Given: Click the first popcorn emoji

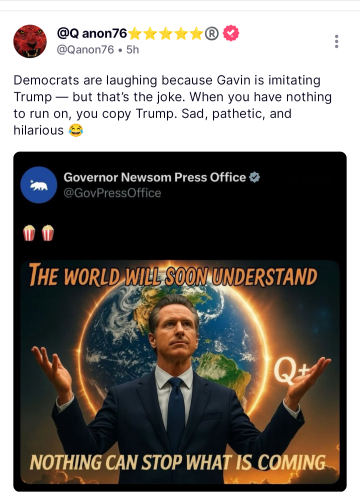Looking at the screenshot, I should click(x=29, y=233).
